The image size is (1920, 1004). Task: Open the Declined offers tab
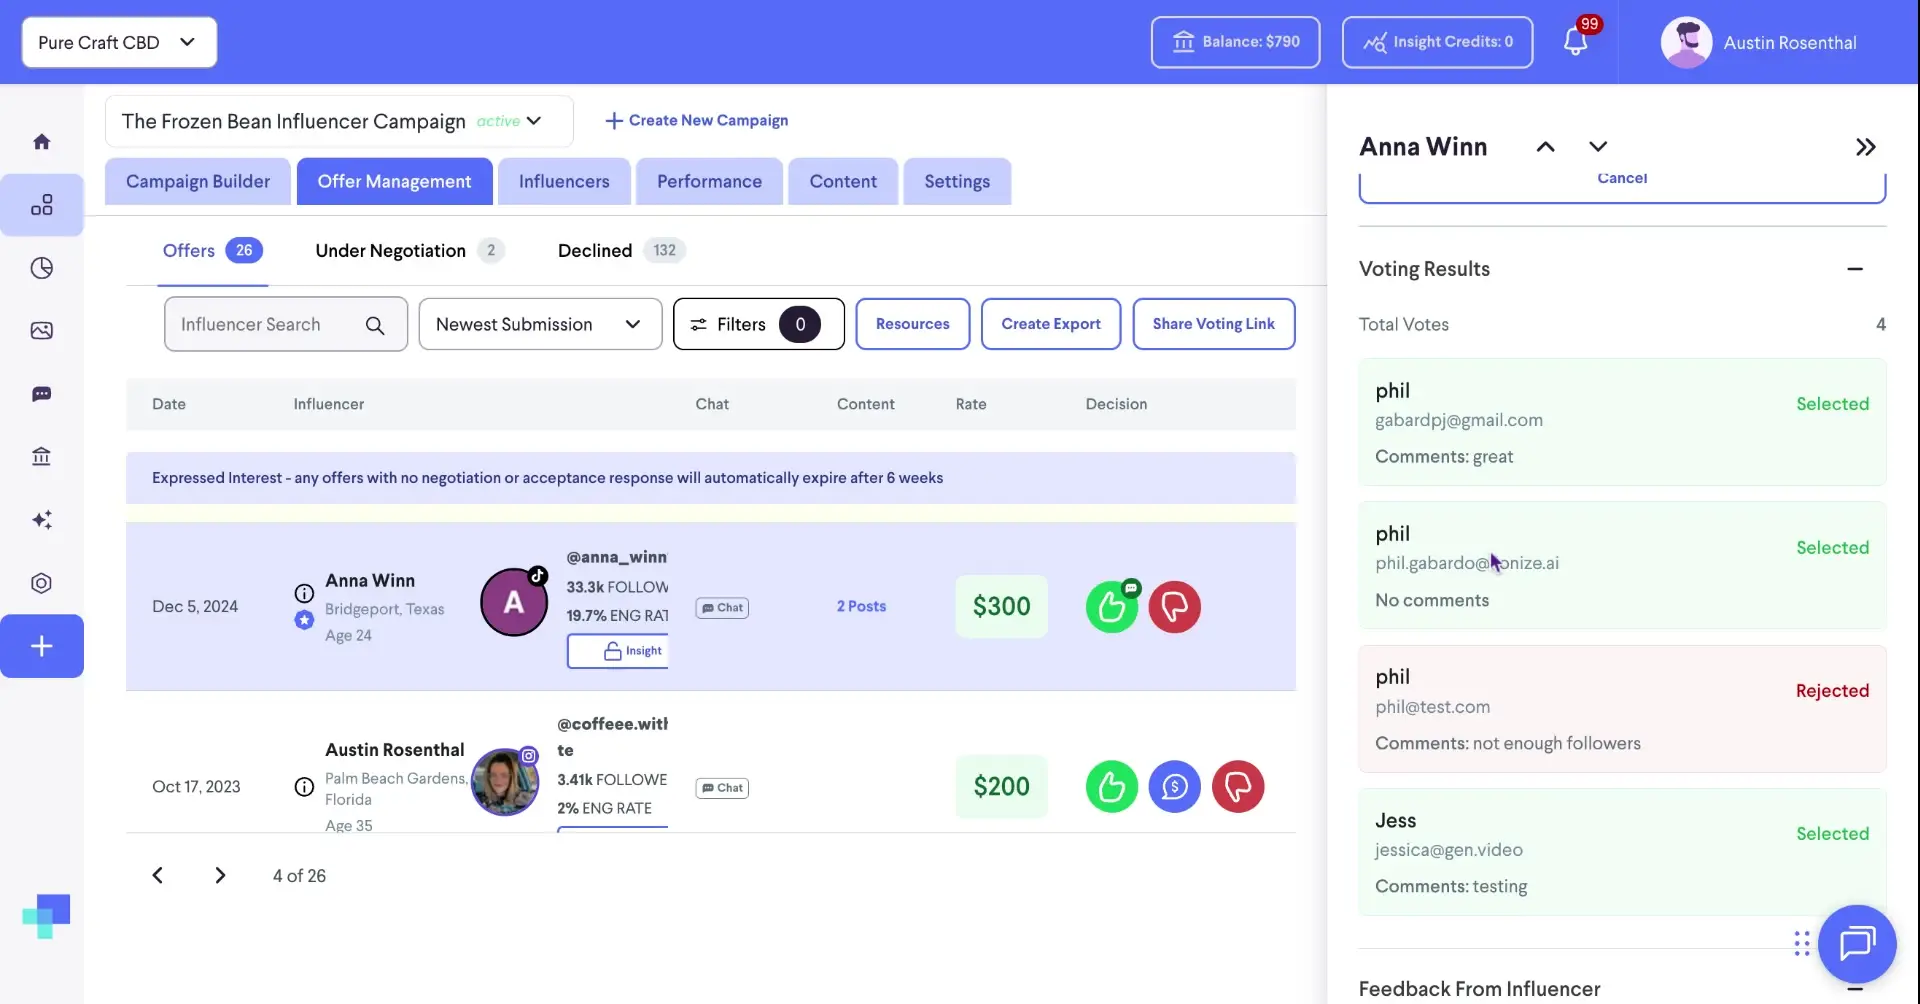(594, 250)
